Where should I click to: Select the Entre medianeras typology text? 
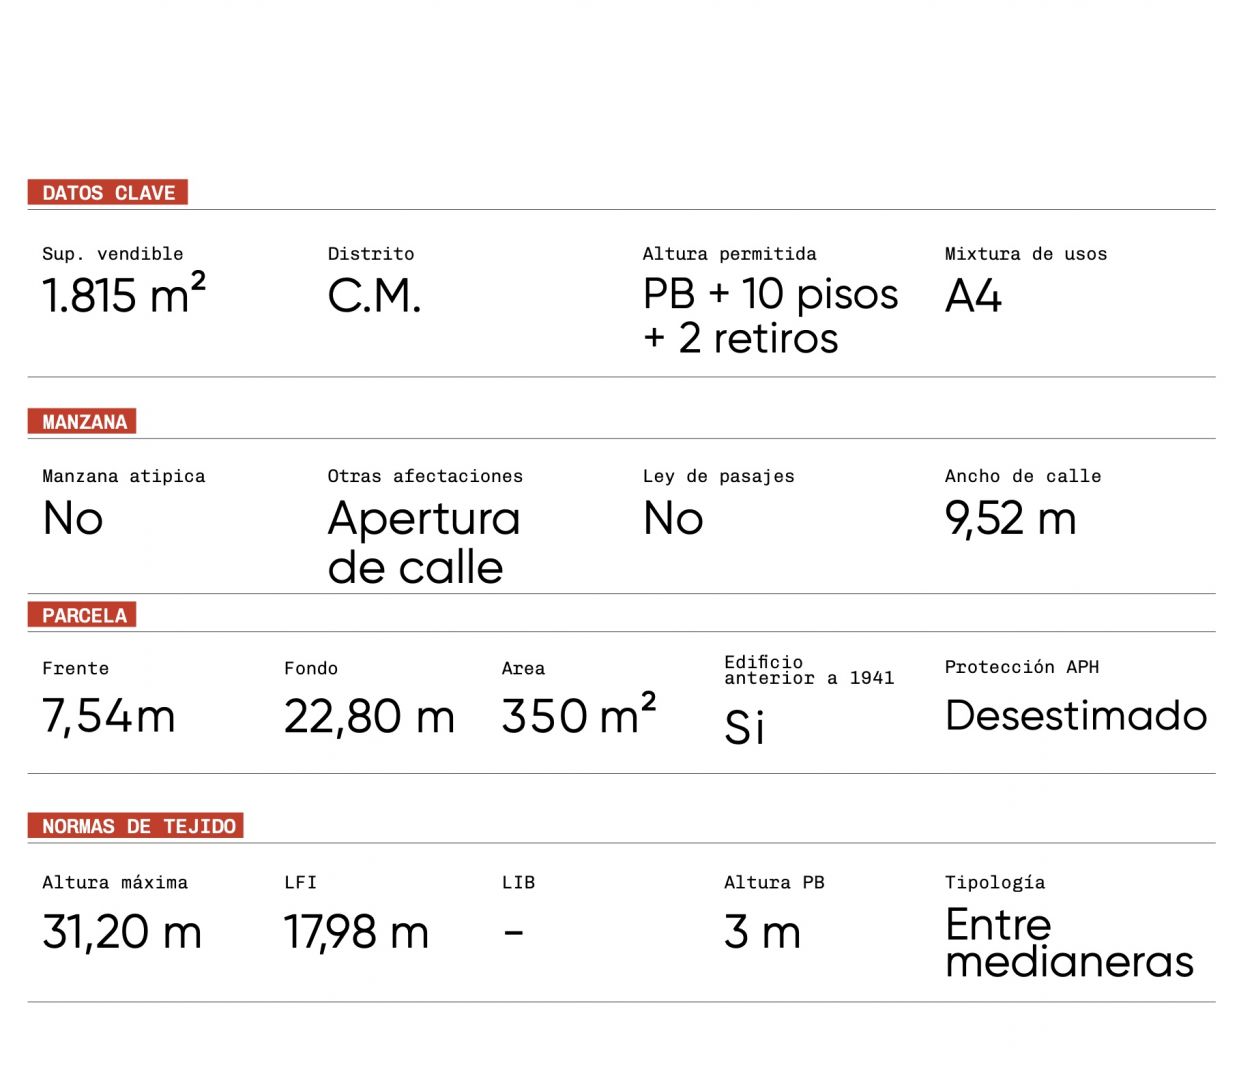coord(1068,942)
